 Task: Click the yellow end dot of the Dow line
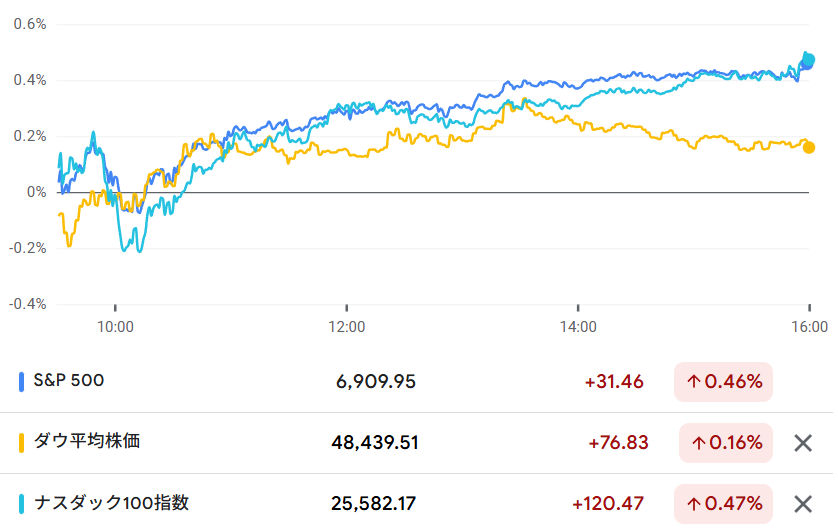click(808, 148)
